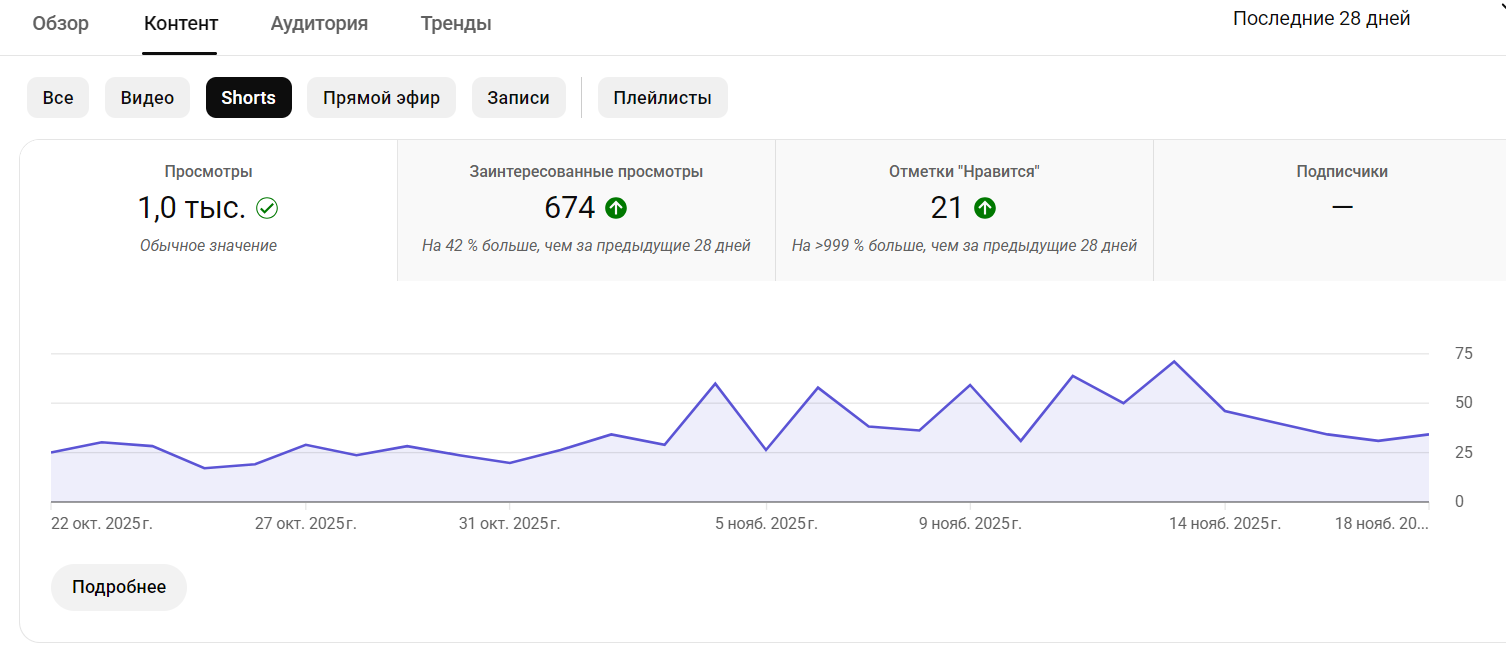Viewport: 1506px width, 647px height.
Task: Click green up arrow next to 674
Action: click(616, 208)
